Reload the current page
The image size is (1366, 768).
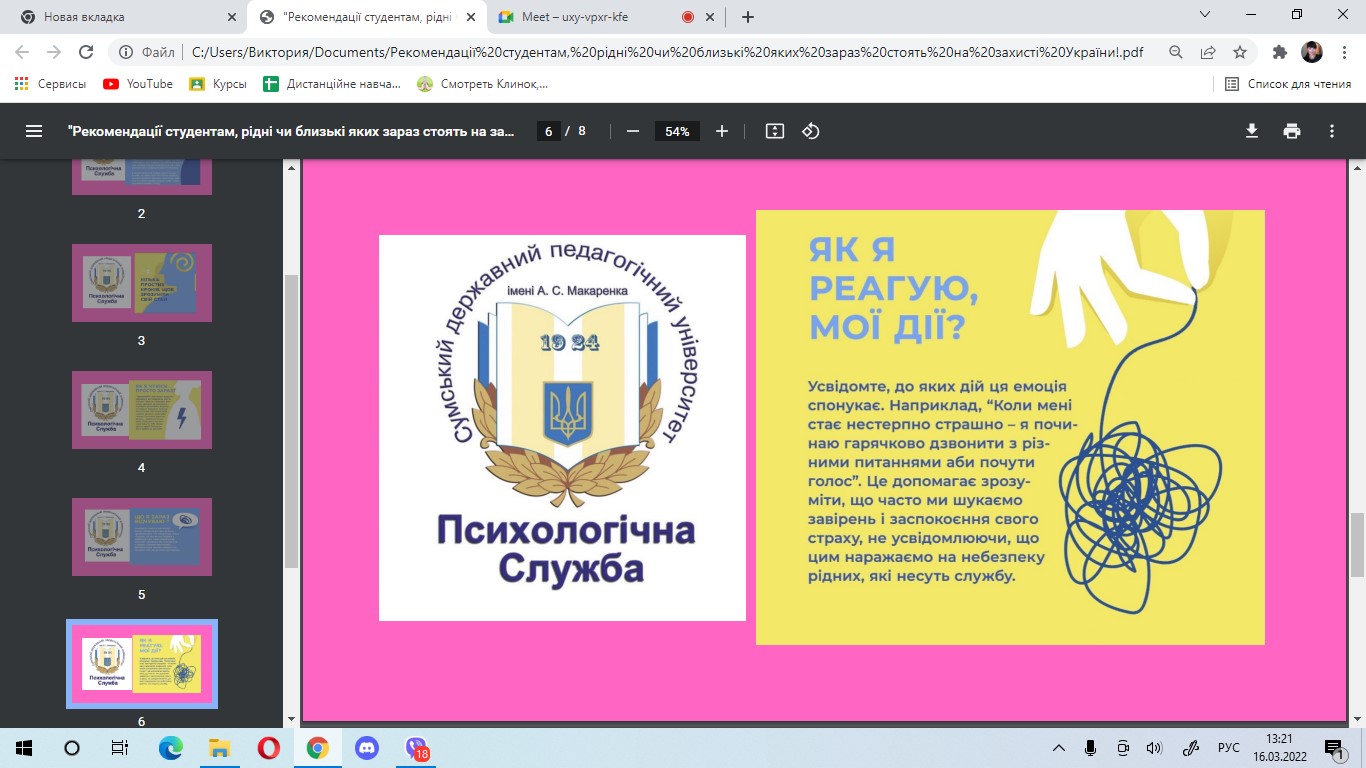click(86, 52)
